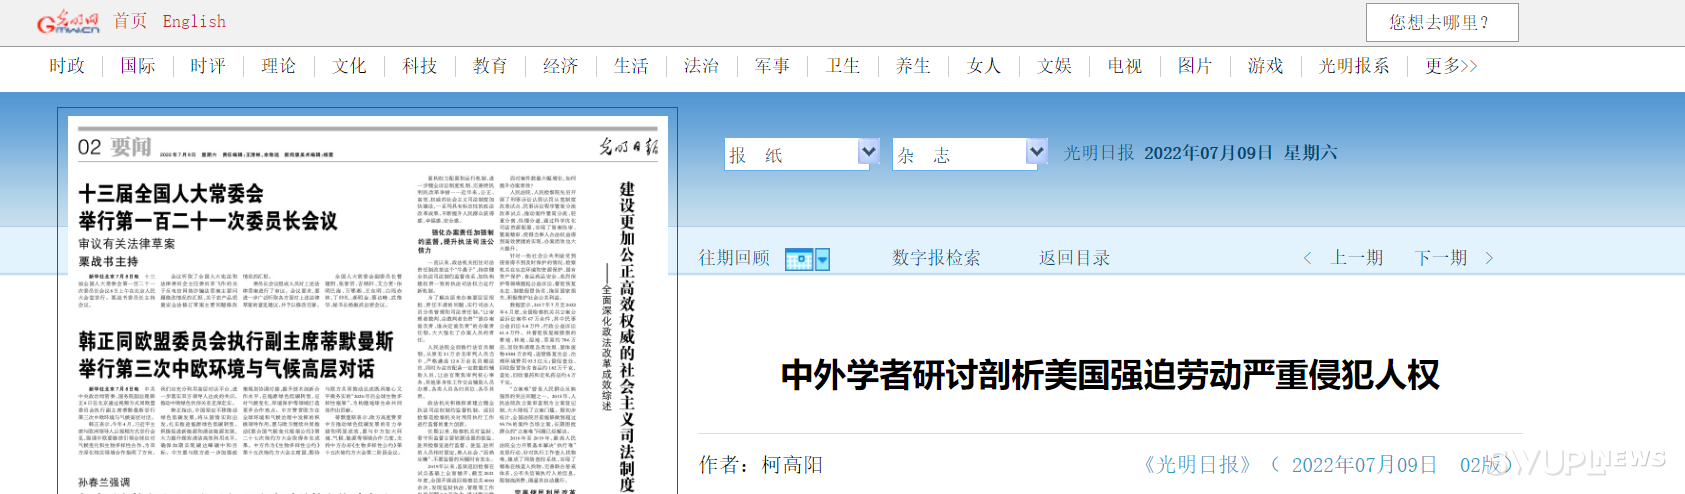The image size is (1685, 494).
Task: Click the previous issue left chevron
Action: point(1307,258)
